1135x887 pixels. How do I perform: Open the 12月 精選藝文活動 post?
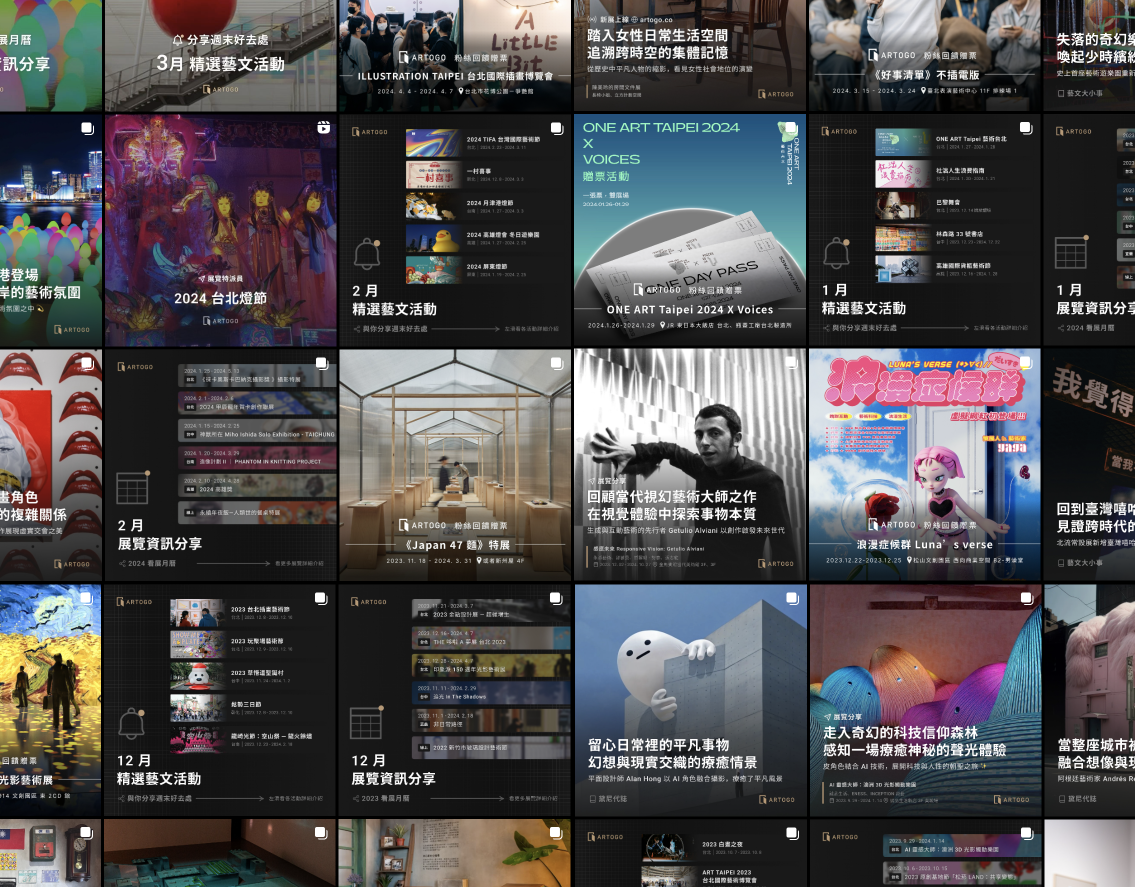click(x=220, y=700)
